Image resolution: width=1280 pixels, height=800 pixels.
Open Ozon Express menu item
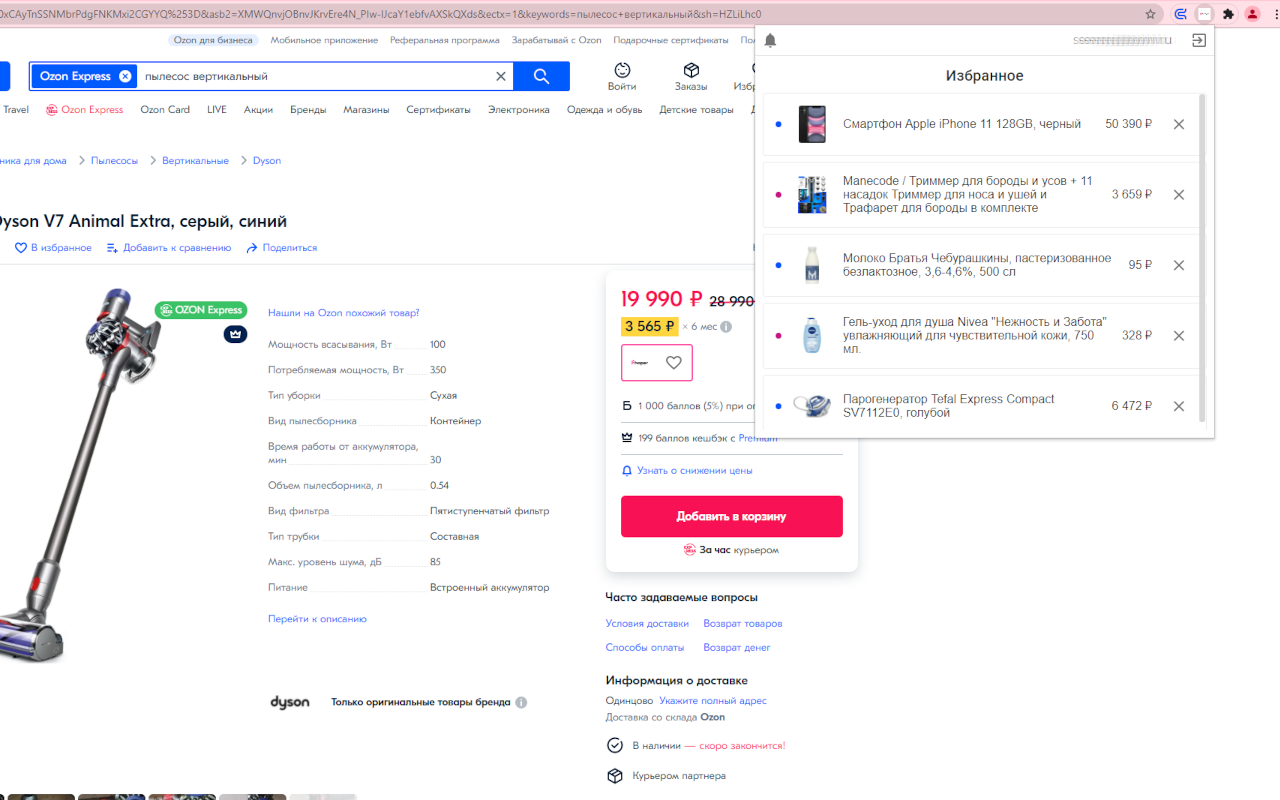click(85, 110)
